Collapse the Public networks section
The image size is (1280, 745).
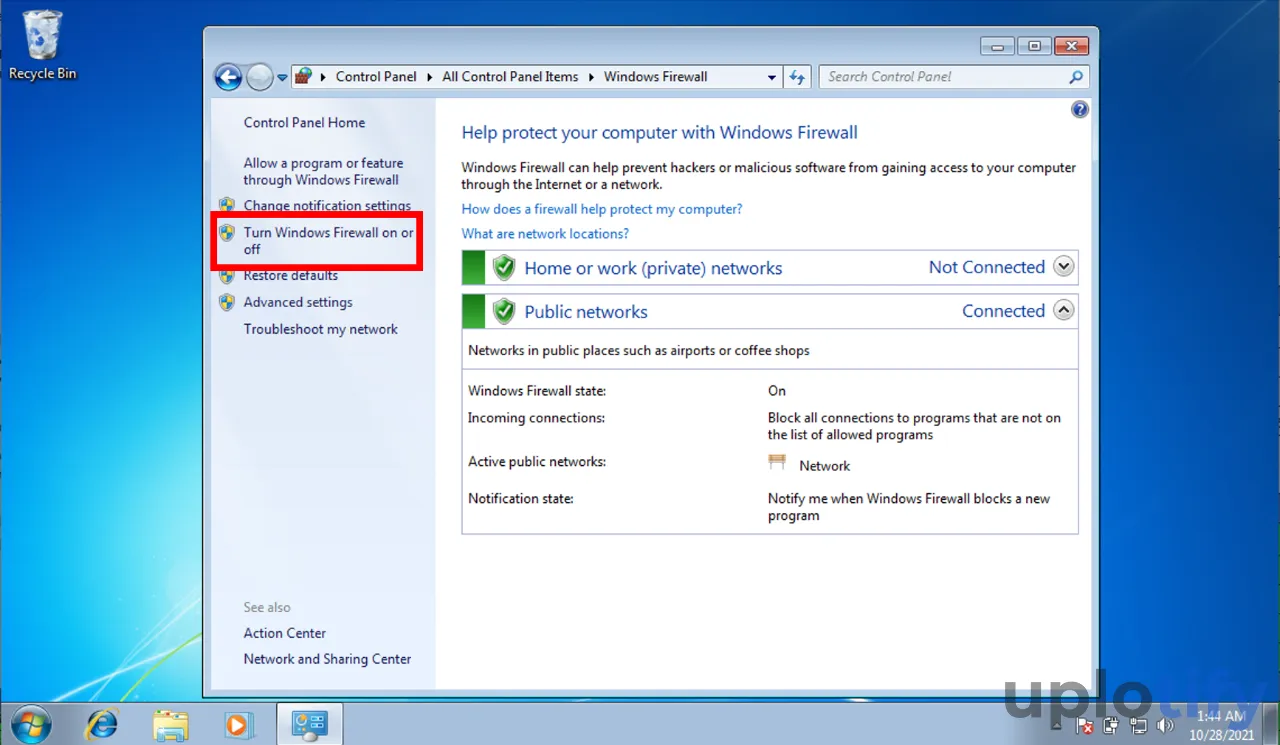1064,311
